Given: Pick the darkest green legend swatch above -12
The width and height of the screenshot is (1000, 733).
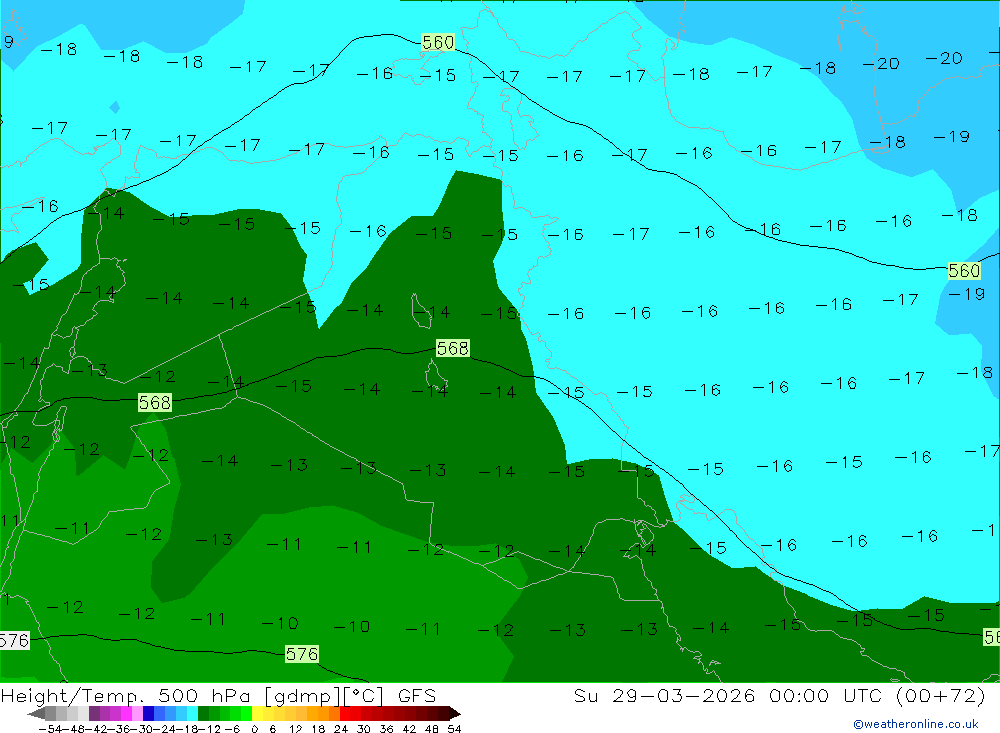Looking at the screenshot, I should pos(203,713).
